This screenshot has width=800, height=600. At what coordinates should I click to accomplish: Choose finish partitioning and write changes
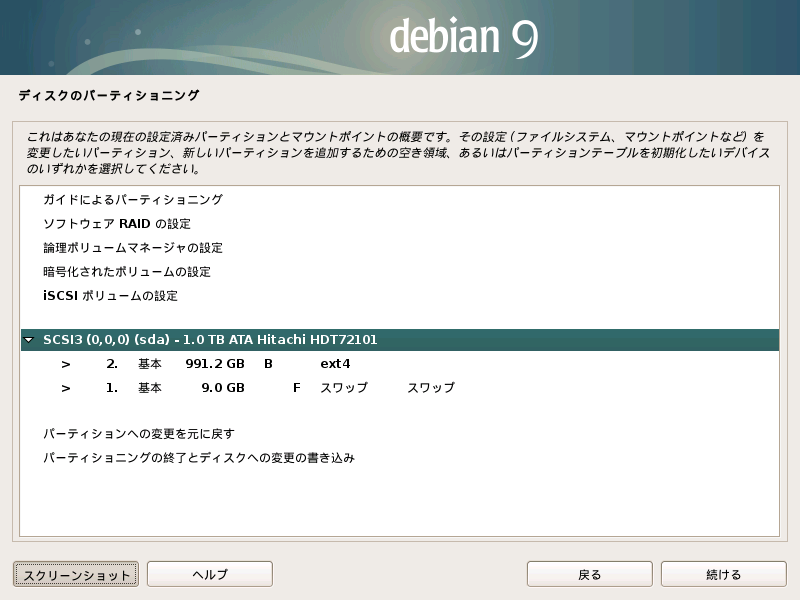pos(198,458)
